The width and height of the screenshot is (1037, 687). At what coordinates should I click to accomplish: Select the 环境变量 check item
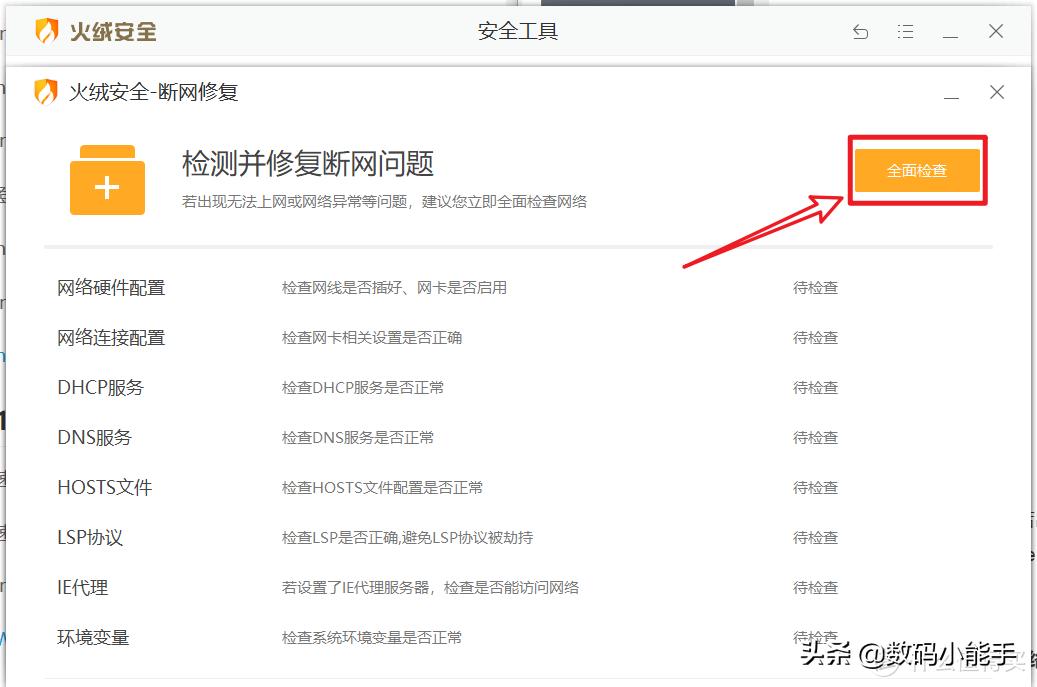click(92, 637)
